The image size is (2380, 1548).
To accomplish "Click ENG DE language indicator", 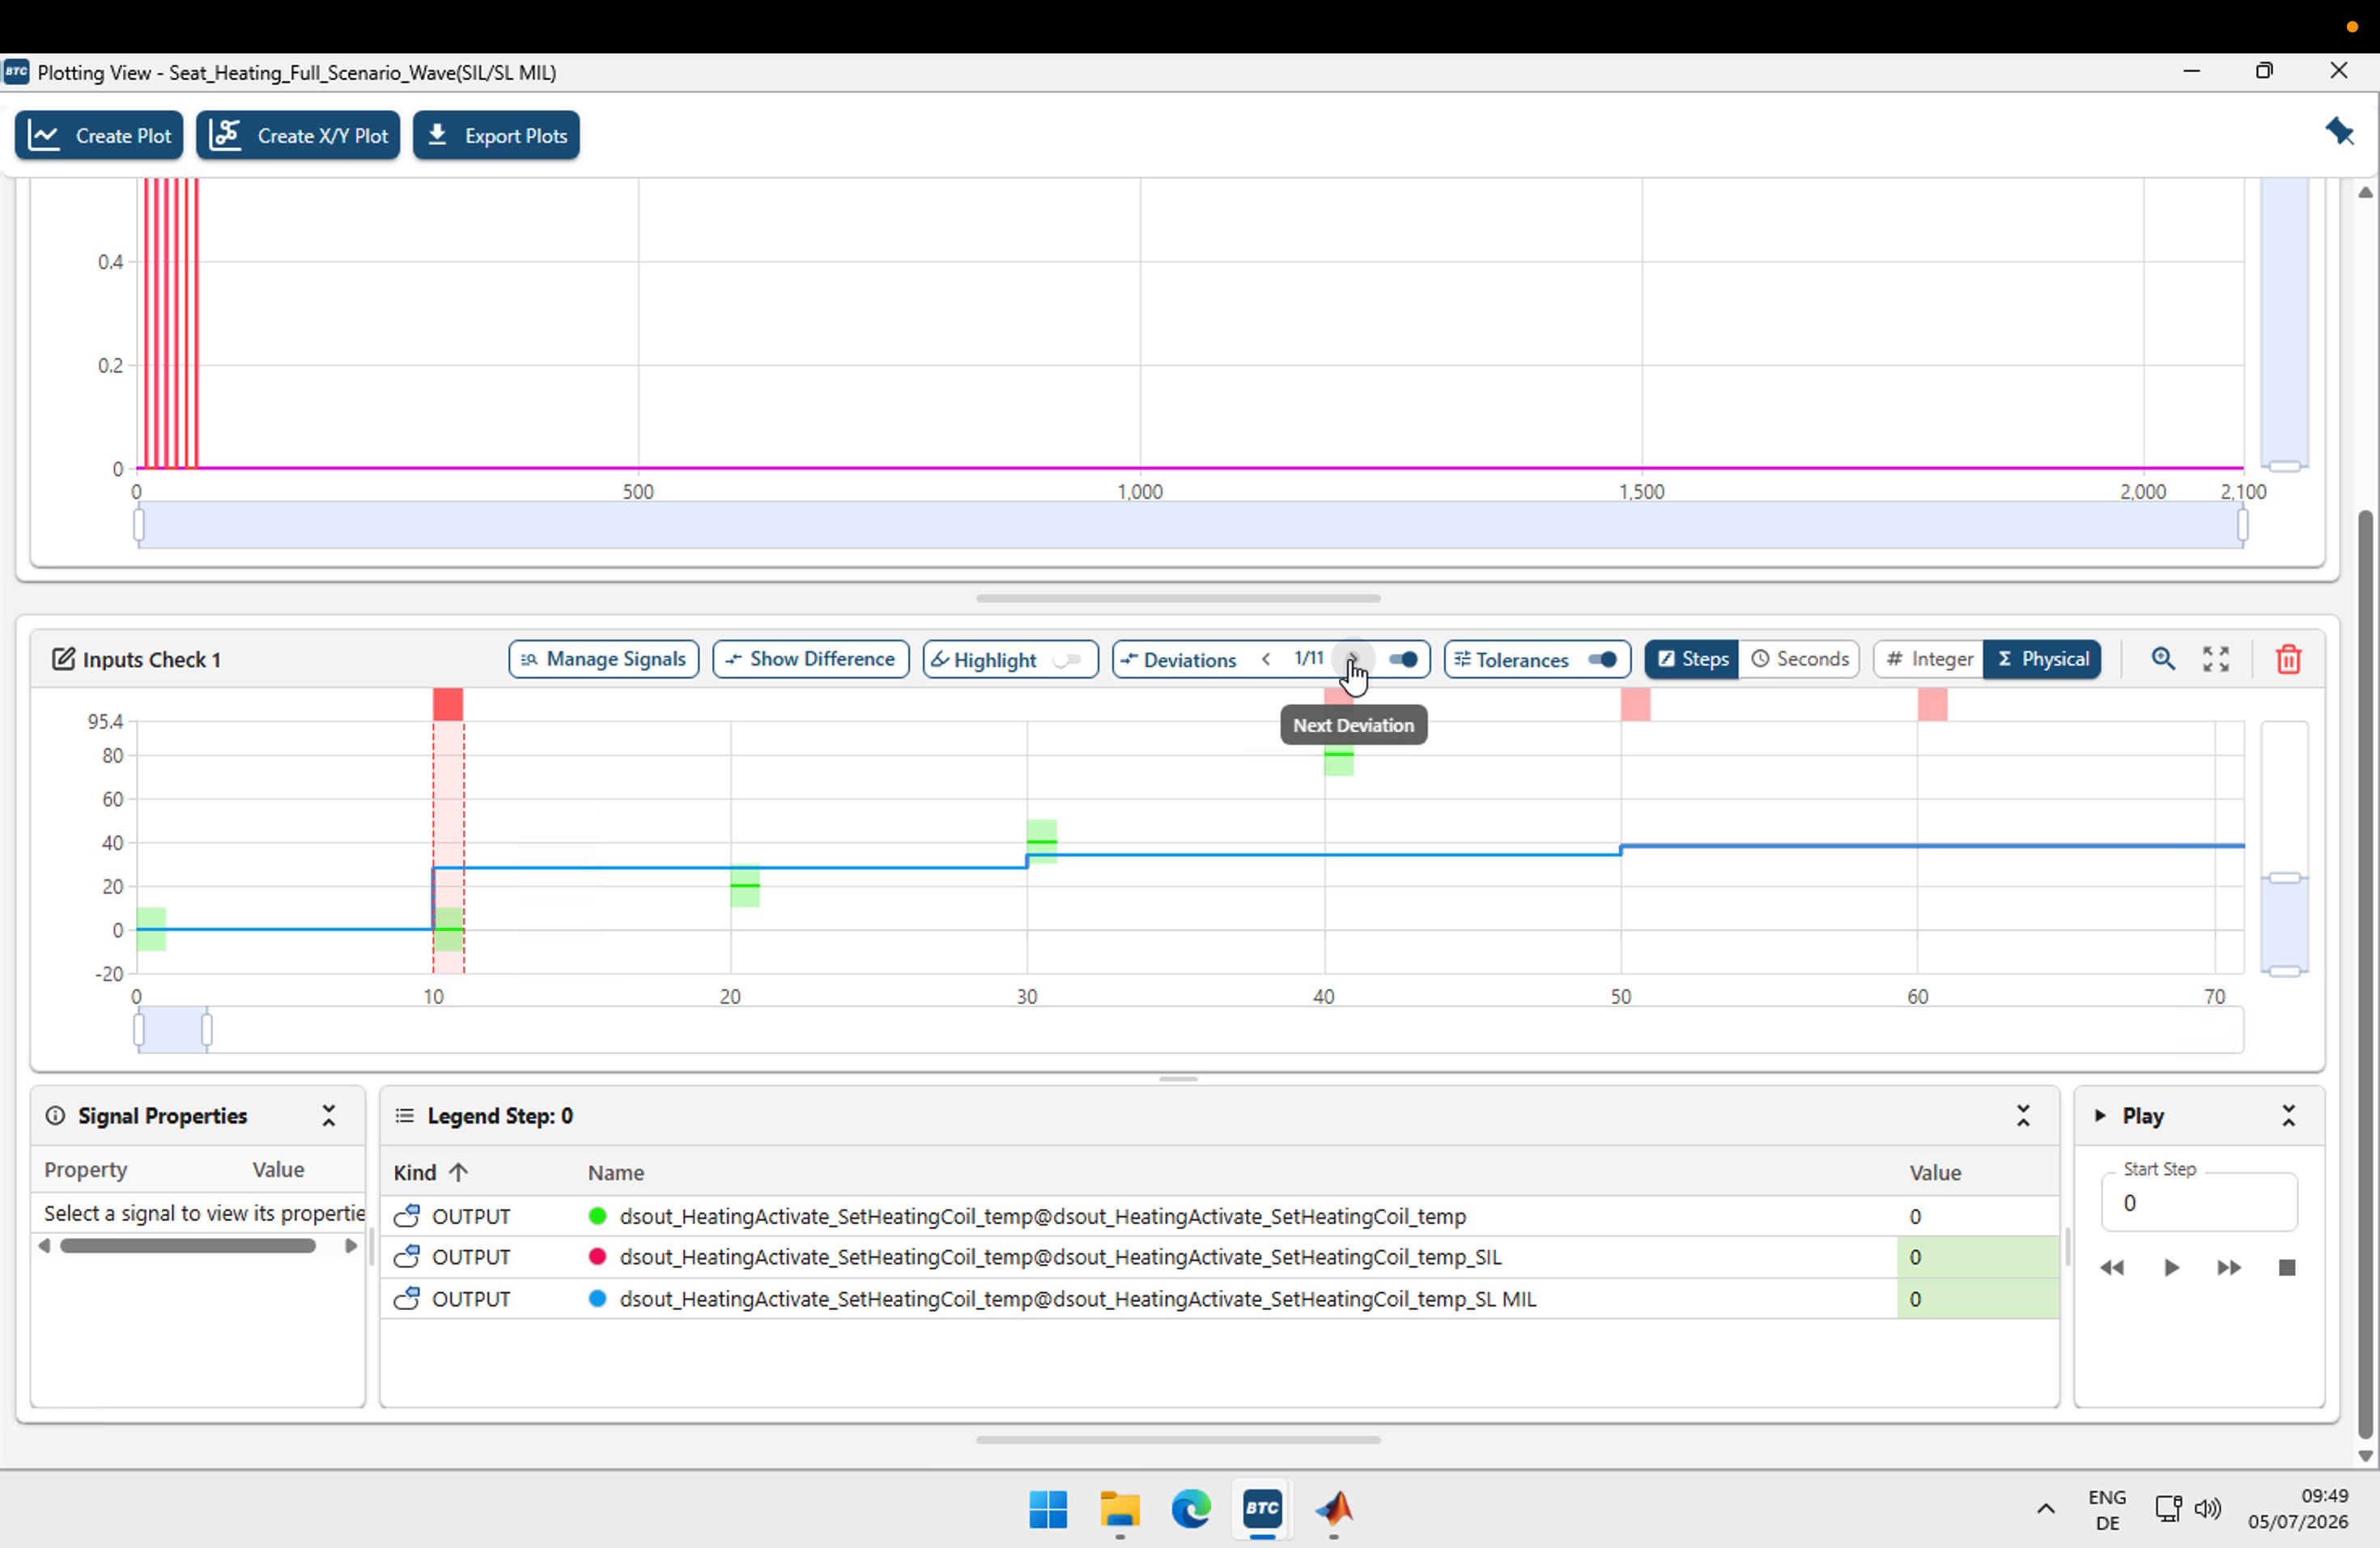I will click(2107, 1510).
